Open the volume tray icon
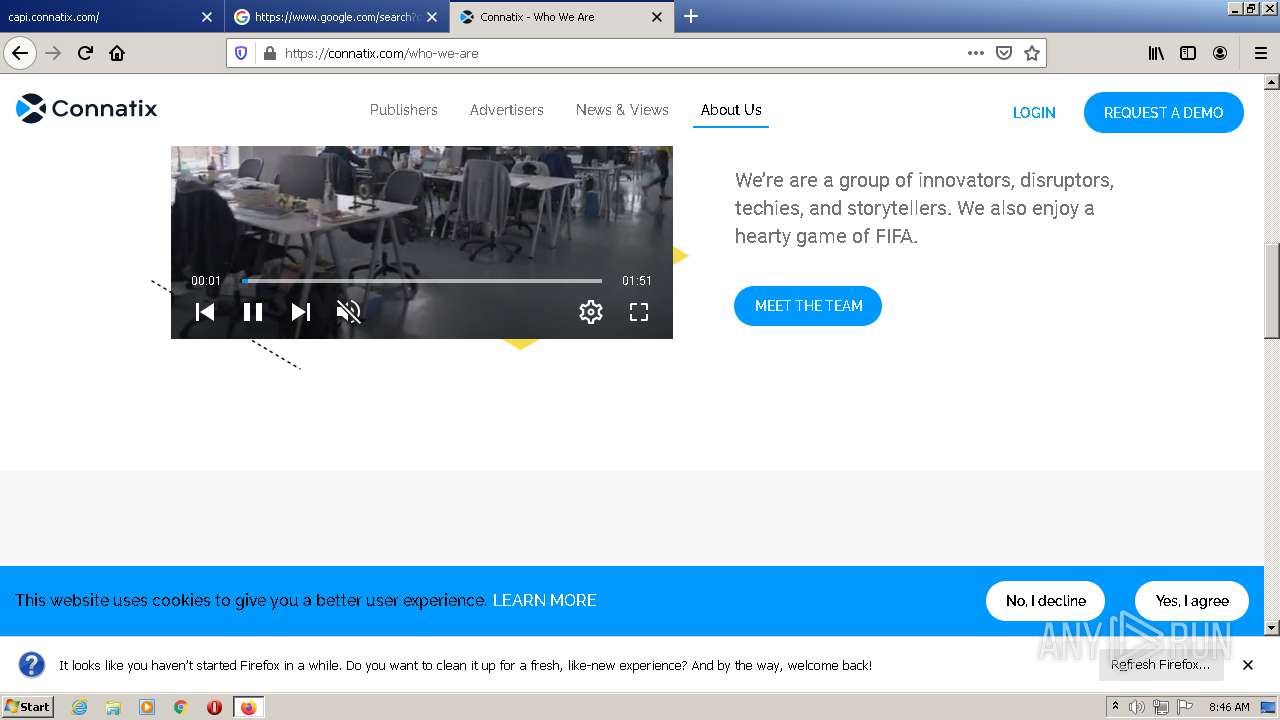The width and height of the screenshot is (1280, 720). [x=1137, y=707]
